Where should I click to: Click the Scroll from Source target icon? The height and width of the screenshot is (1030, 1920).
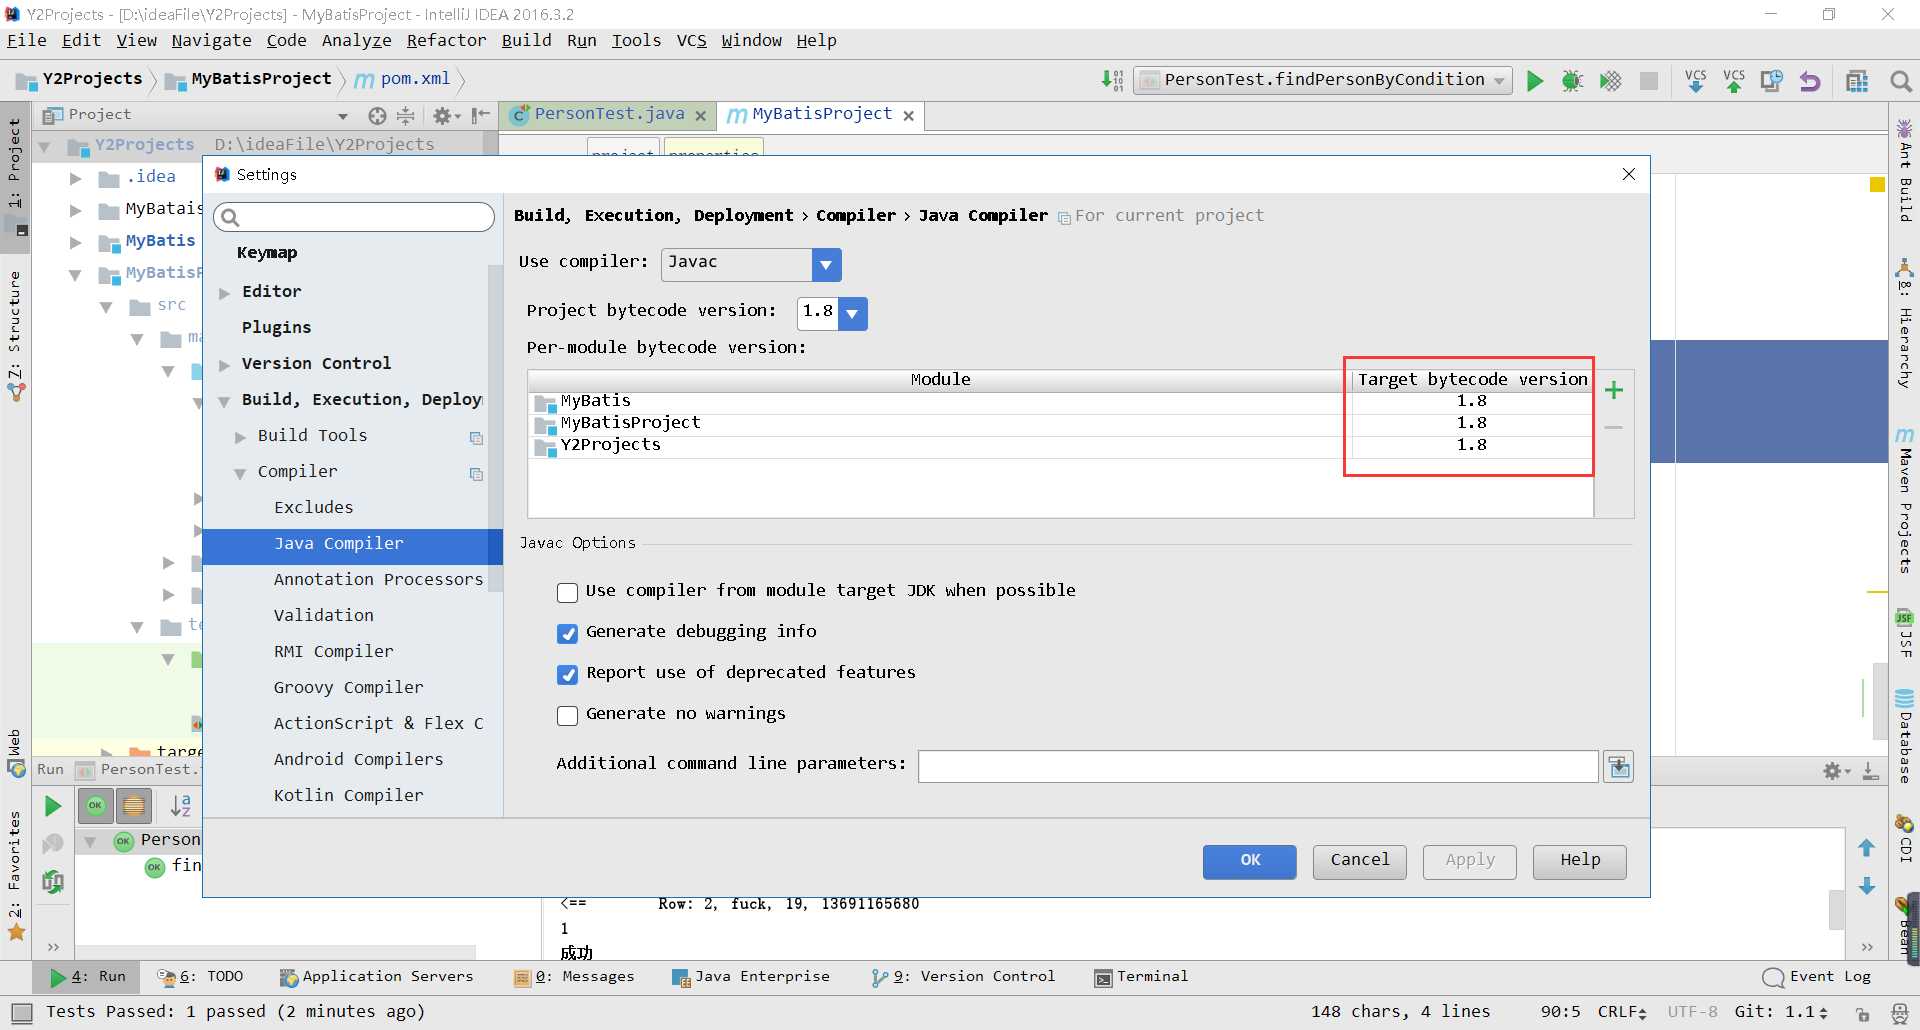click(x=377, y=116)
